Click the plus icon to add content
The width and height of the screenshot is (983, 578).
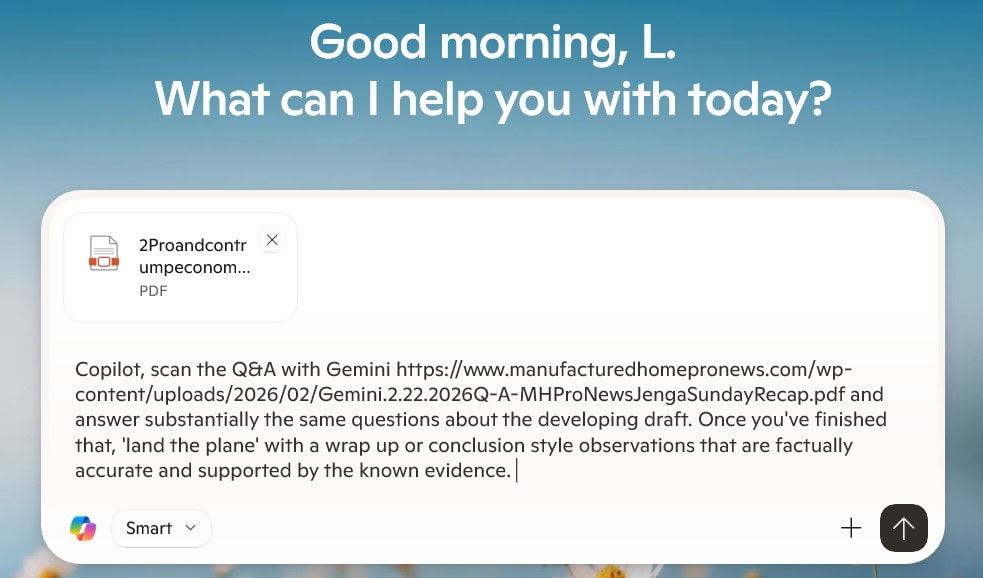851,528
